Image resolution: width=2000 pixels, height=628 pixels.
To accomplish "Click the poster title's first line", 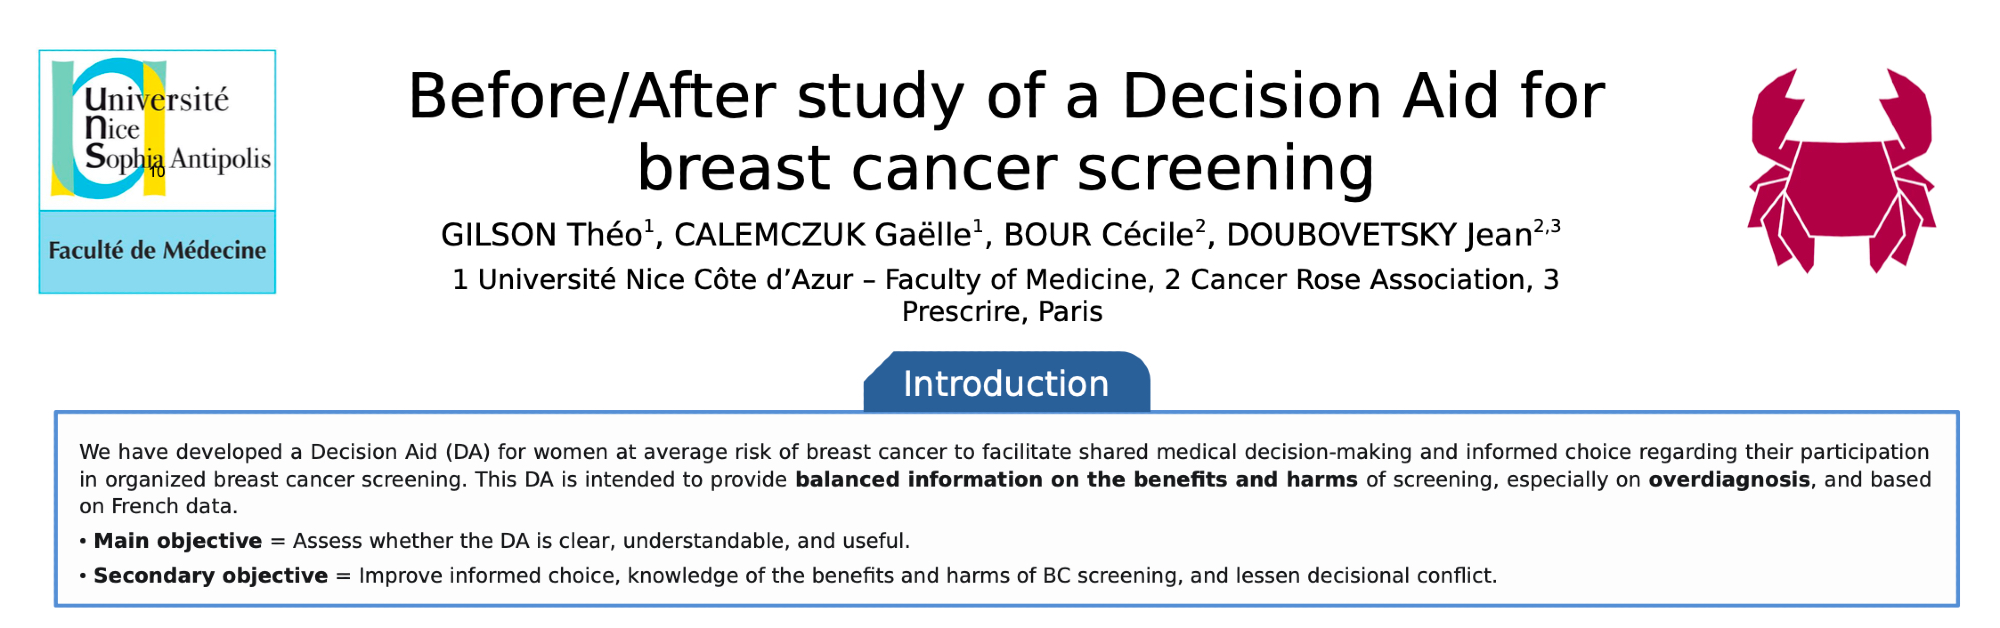I will click(x=1006, y=97).
